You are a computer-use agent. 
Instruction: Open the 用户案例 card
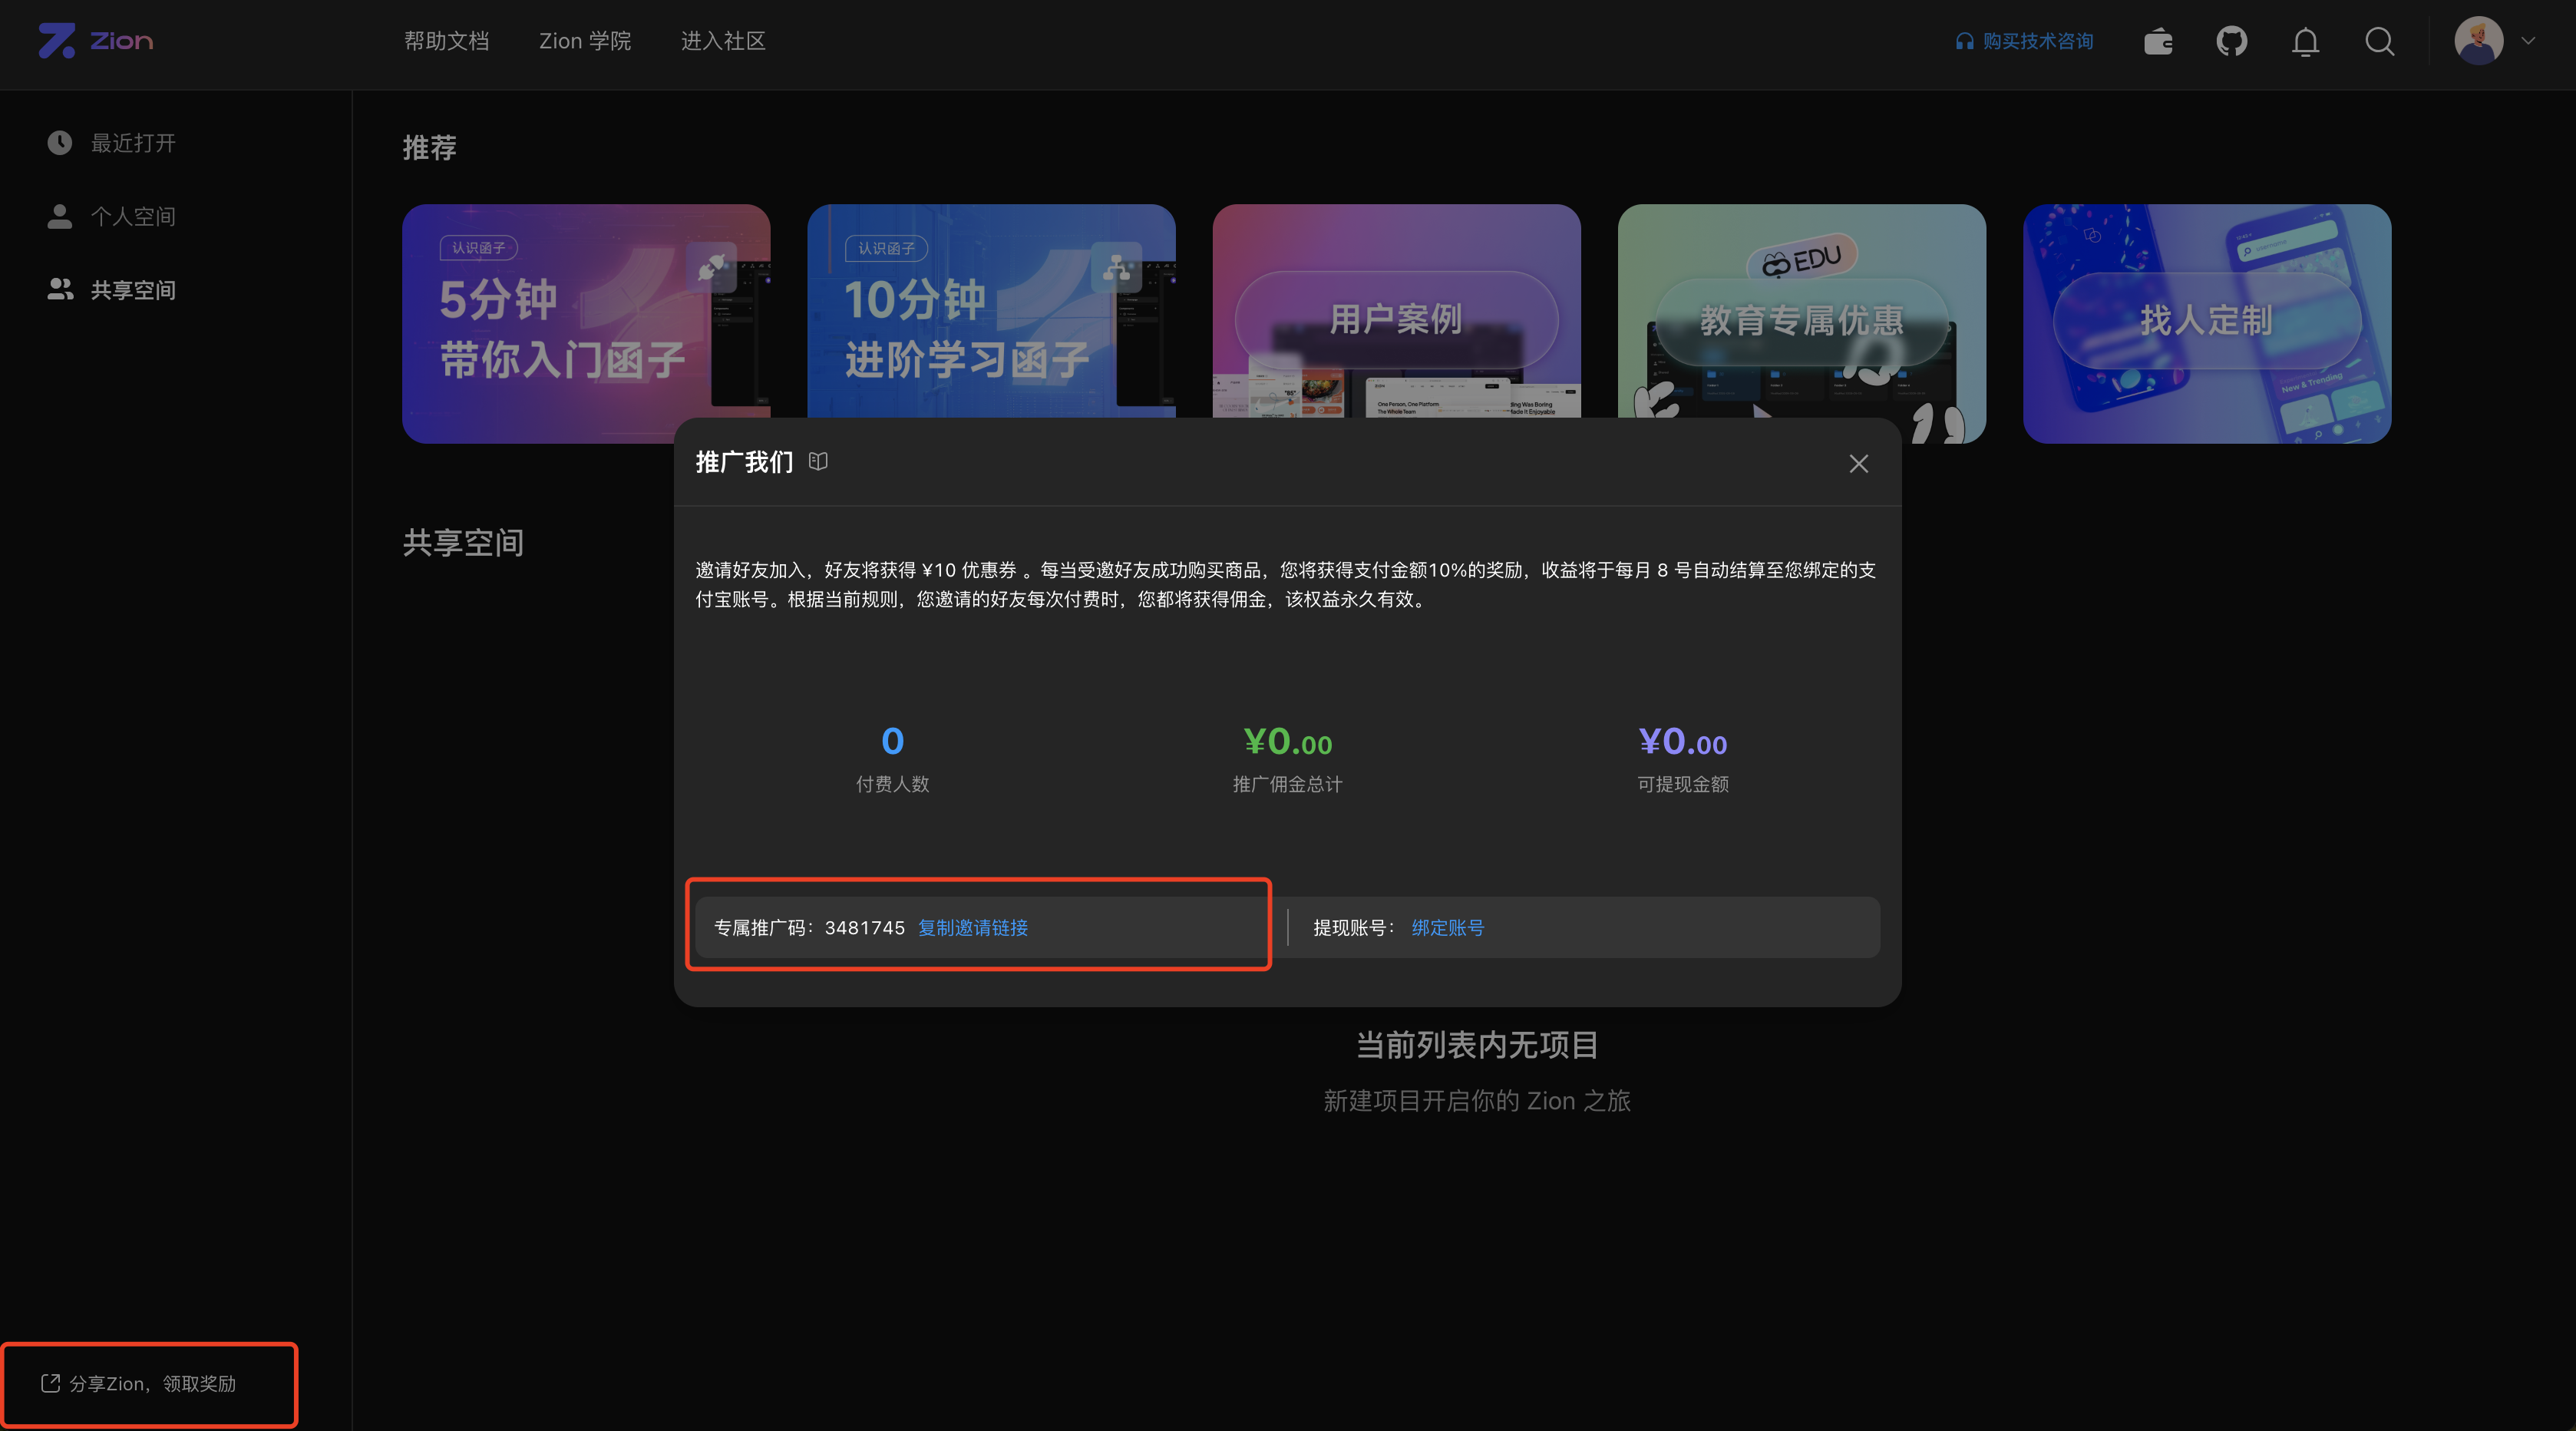pyautogui.click(x=1396, y=311)
